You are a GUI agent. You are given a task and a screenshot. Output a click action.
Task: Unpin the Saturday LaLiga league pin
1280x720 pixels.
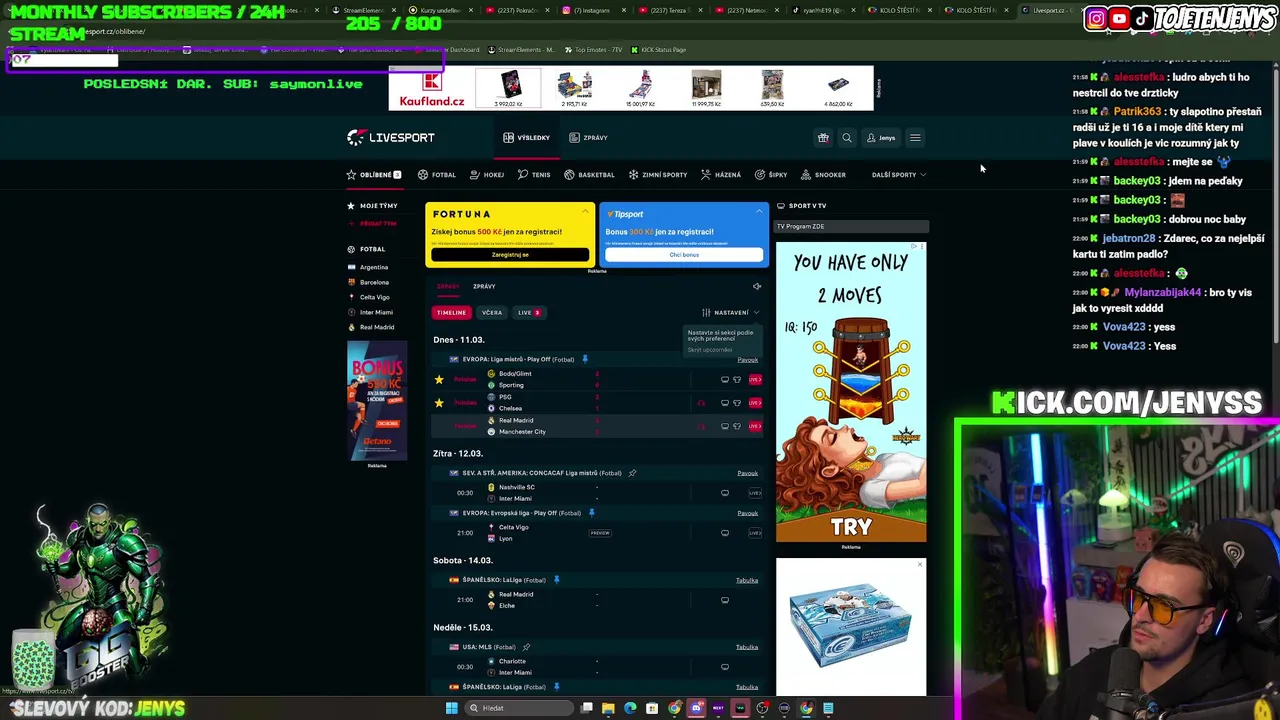point(556,580)
